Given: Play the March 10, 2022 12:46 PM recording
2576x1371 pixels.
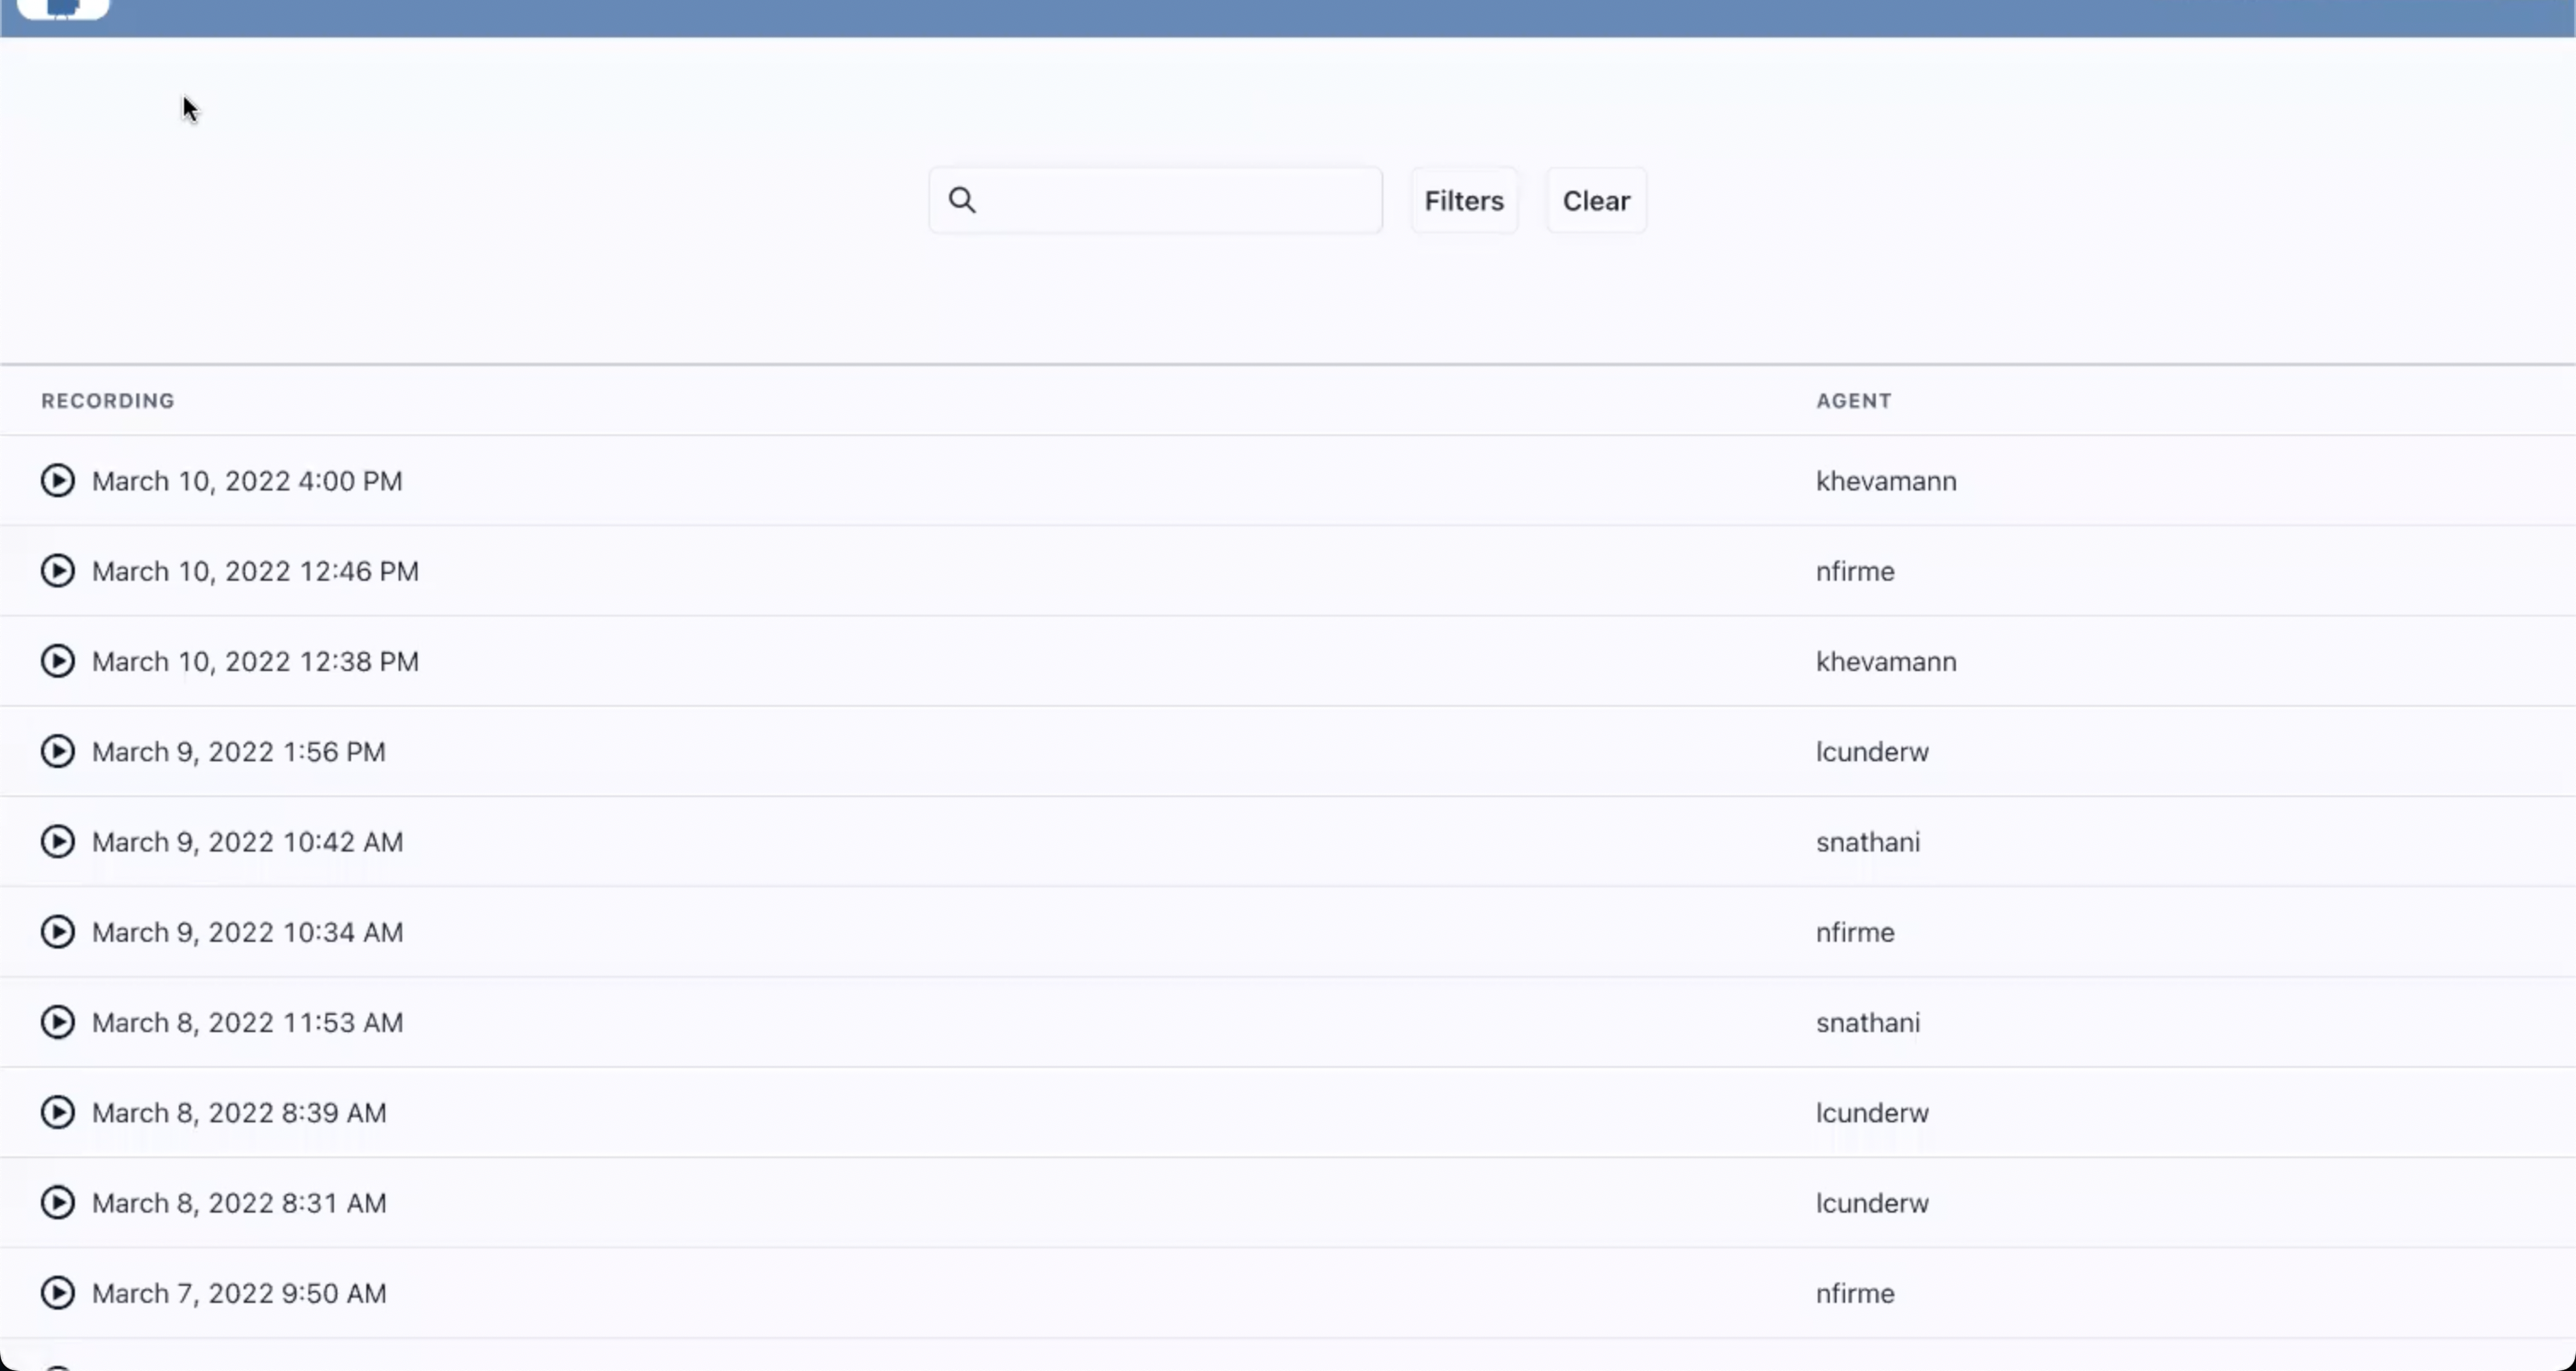Looking at the screenshot, I should pyautogui.click(x=58, y=571).
